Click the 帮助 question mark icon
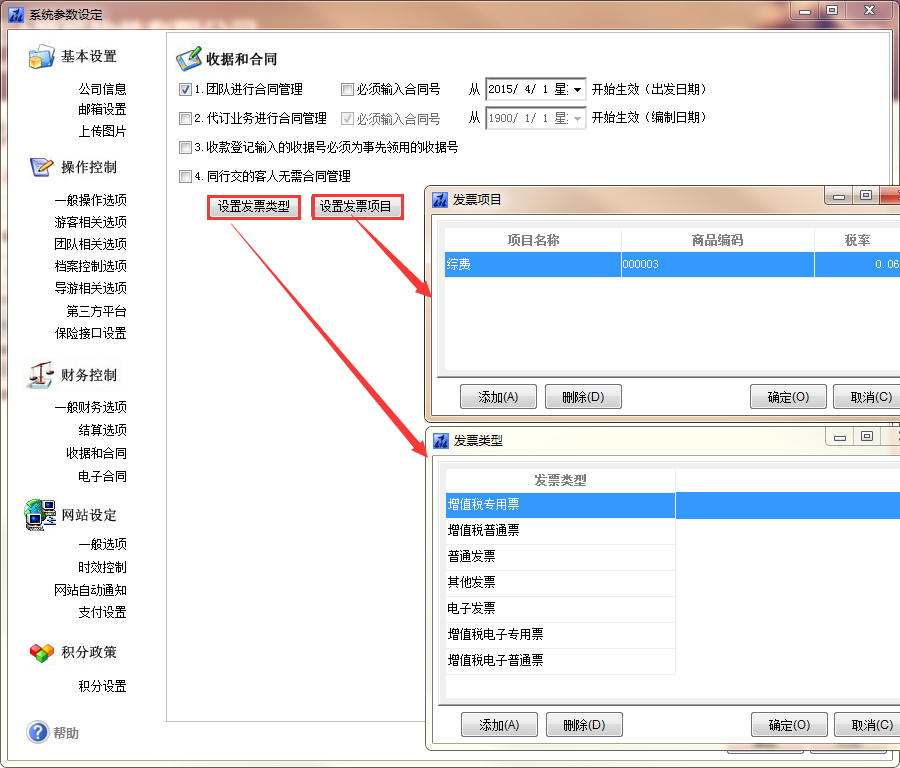Screen dimensions: 900x768 click(38, 733)
